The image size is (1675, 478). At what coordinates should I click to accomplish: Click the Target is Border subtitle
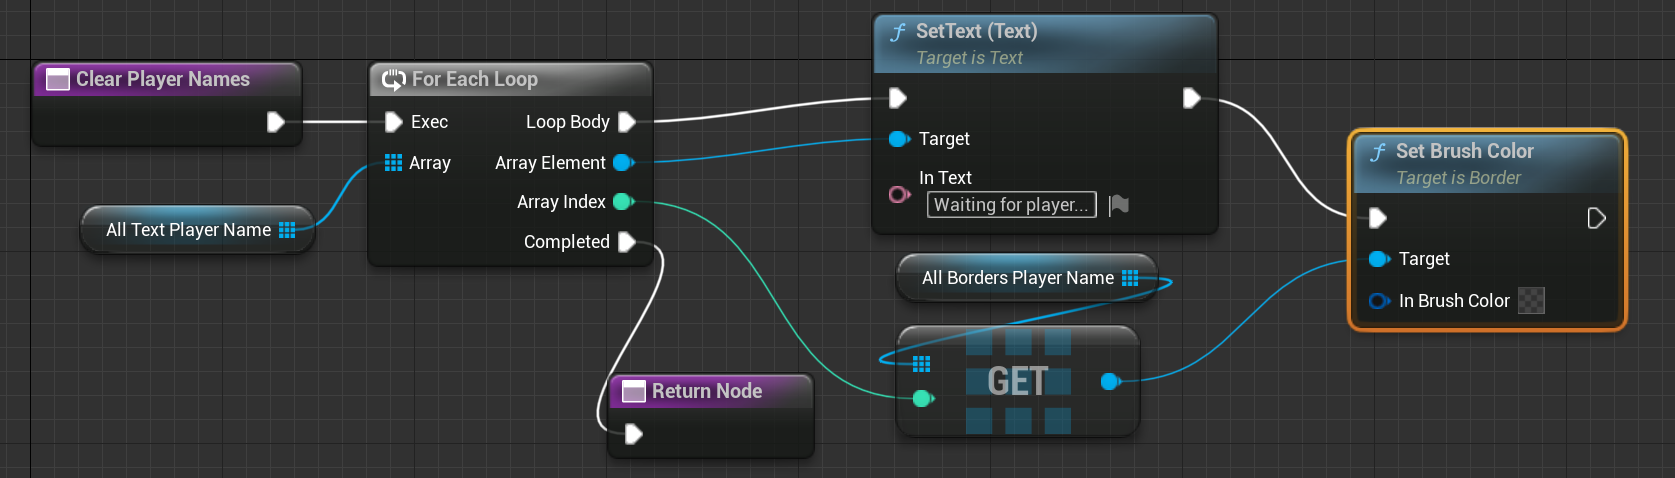tap(1459, 178)
